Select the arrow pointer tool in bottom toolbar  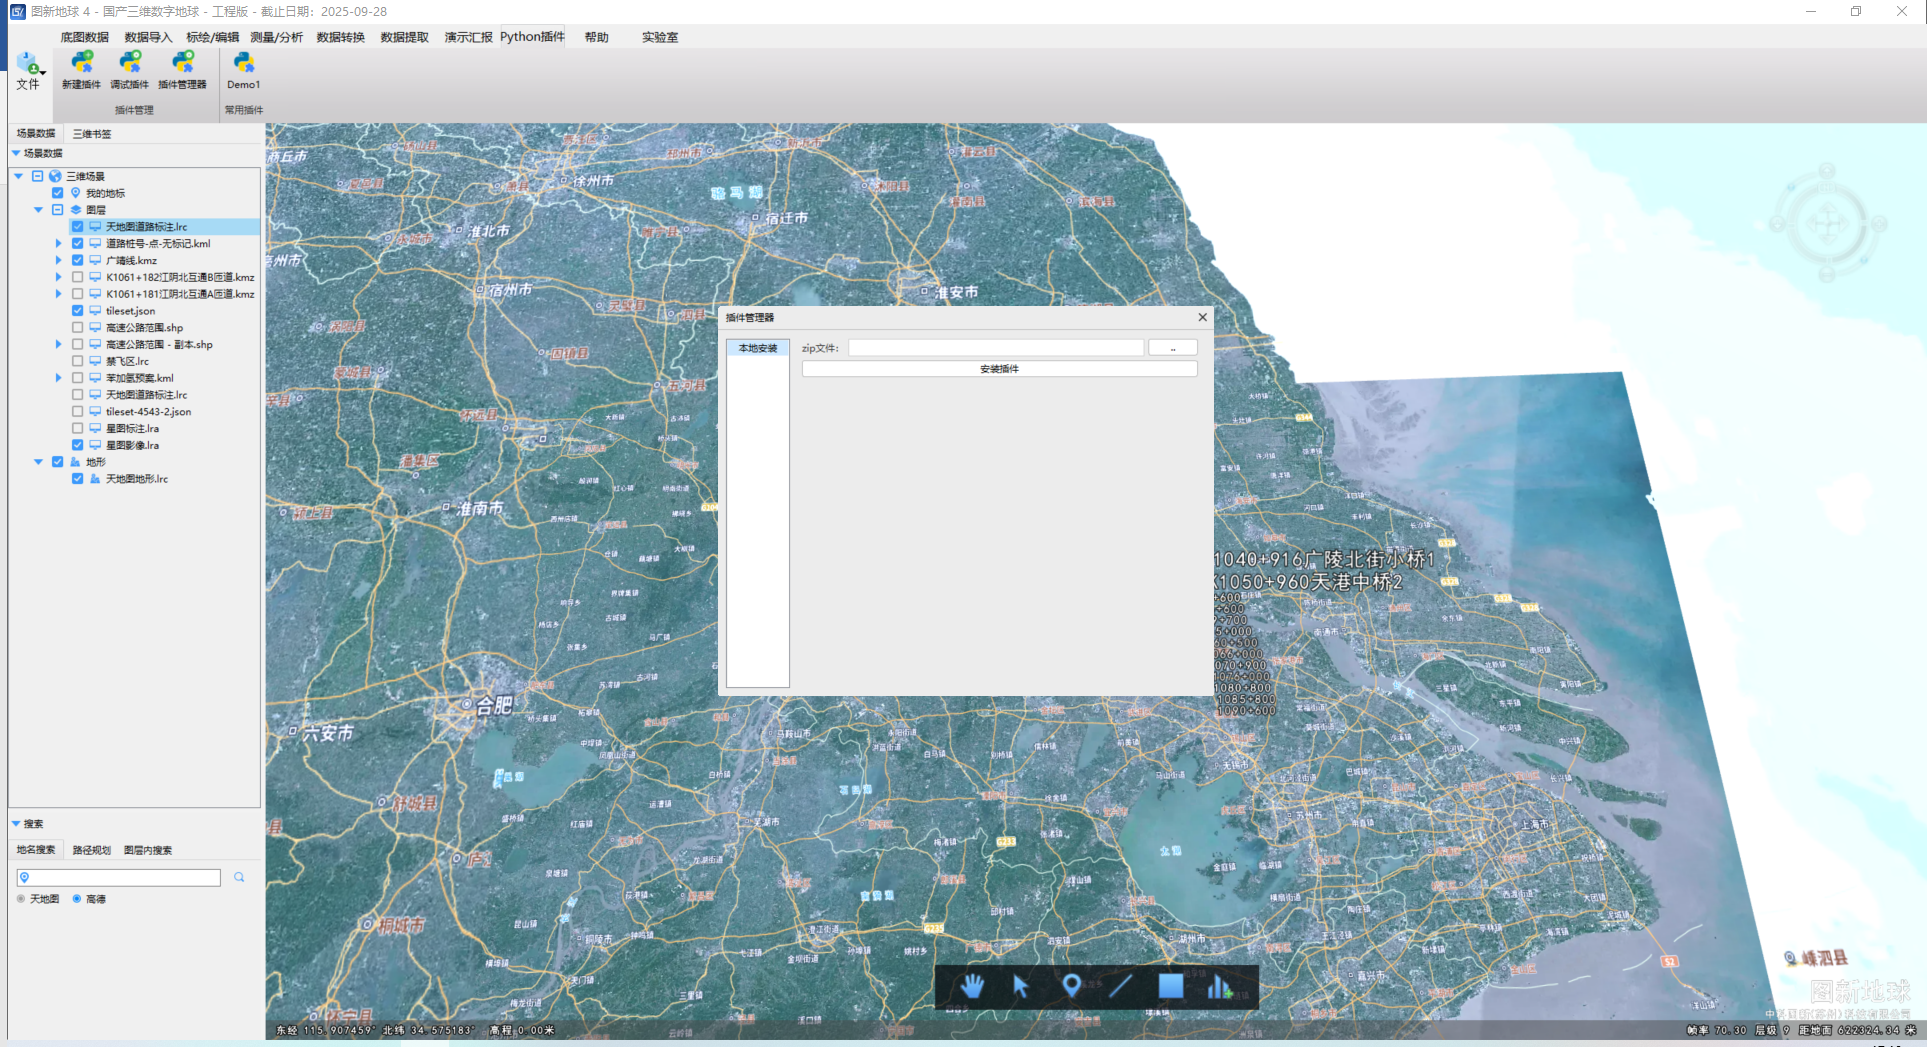pos(1020,986)
